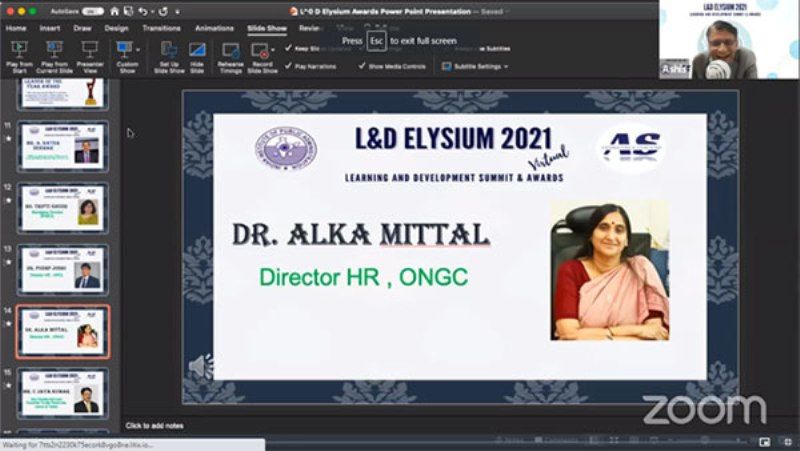
Task: Click the animation star icon beside slide 13
Action: [x=8, y=262]
